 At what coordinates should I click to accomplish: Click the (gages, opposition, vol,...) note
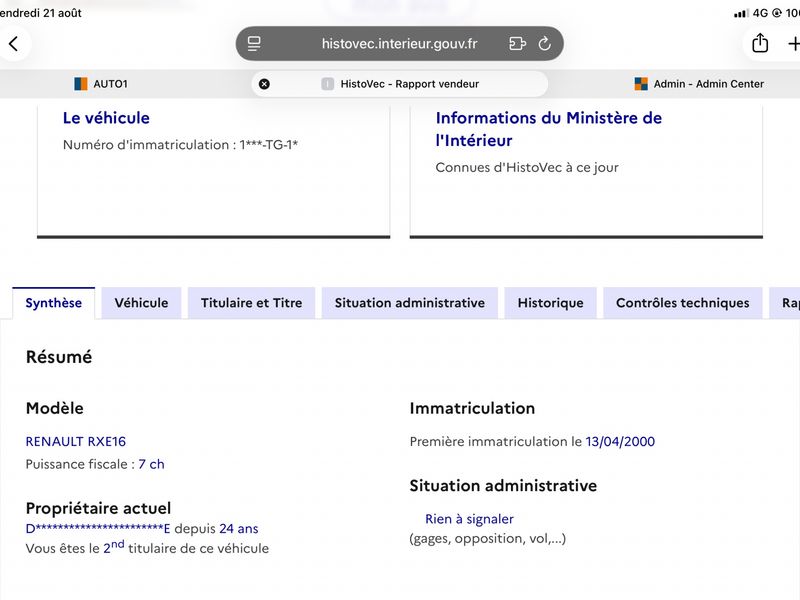(488, 539)
